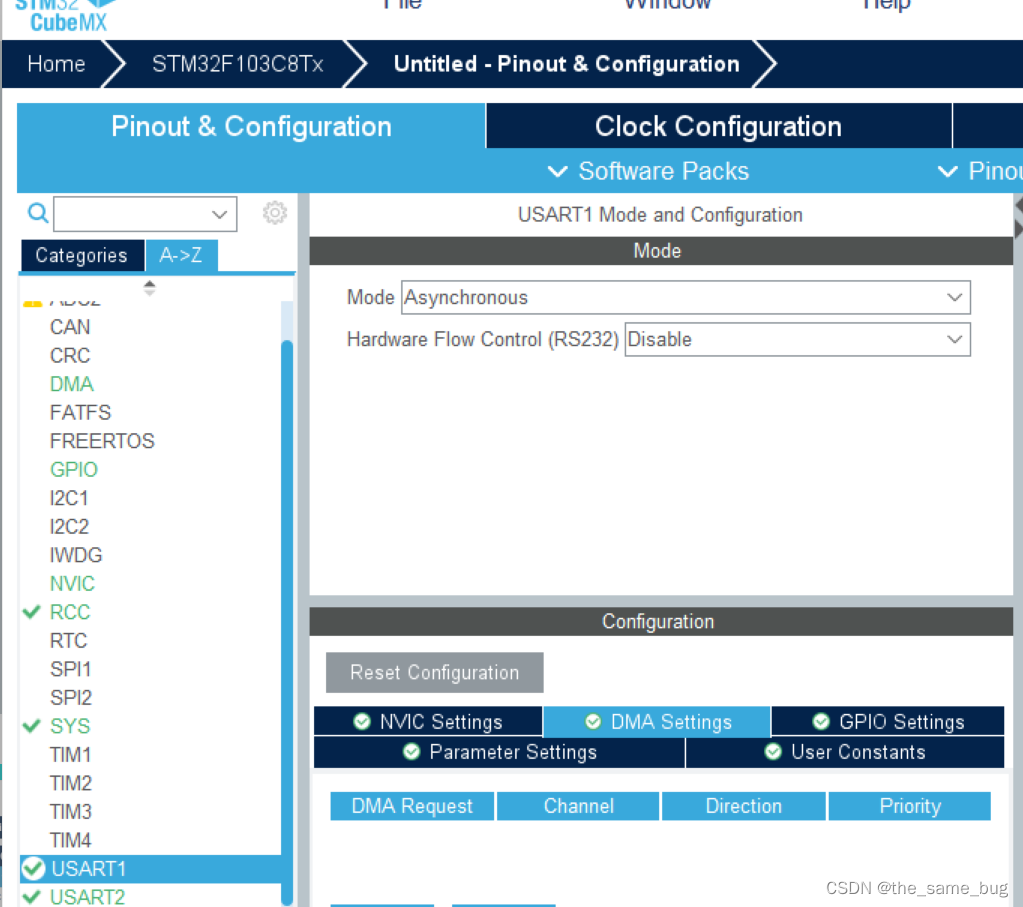The height and width of the screenshot is (907, 1023).
Task: Select SPI1 in the peripheral list
Action: click(x=70, y=669)
